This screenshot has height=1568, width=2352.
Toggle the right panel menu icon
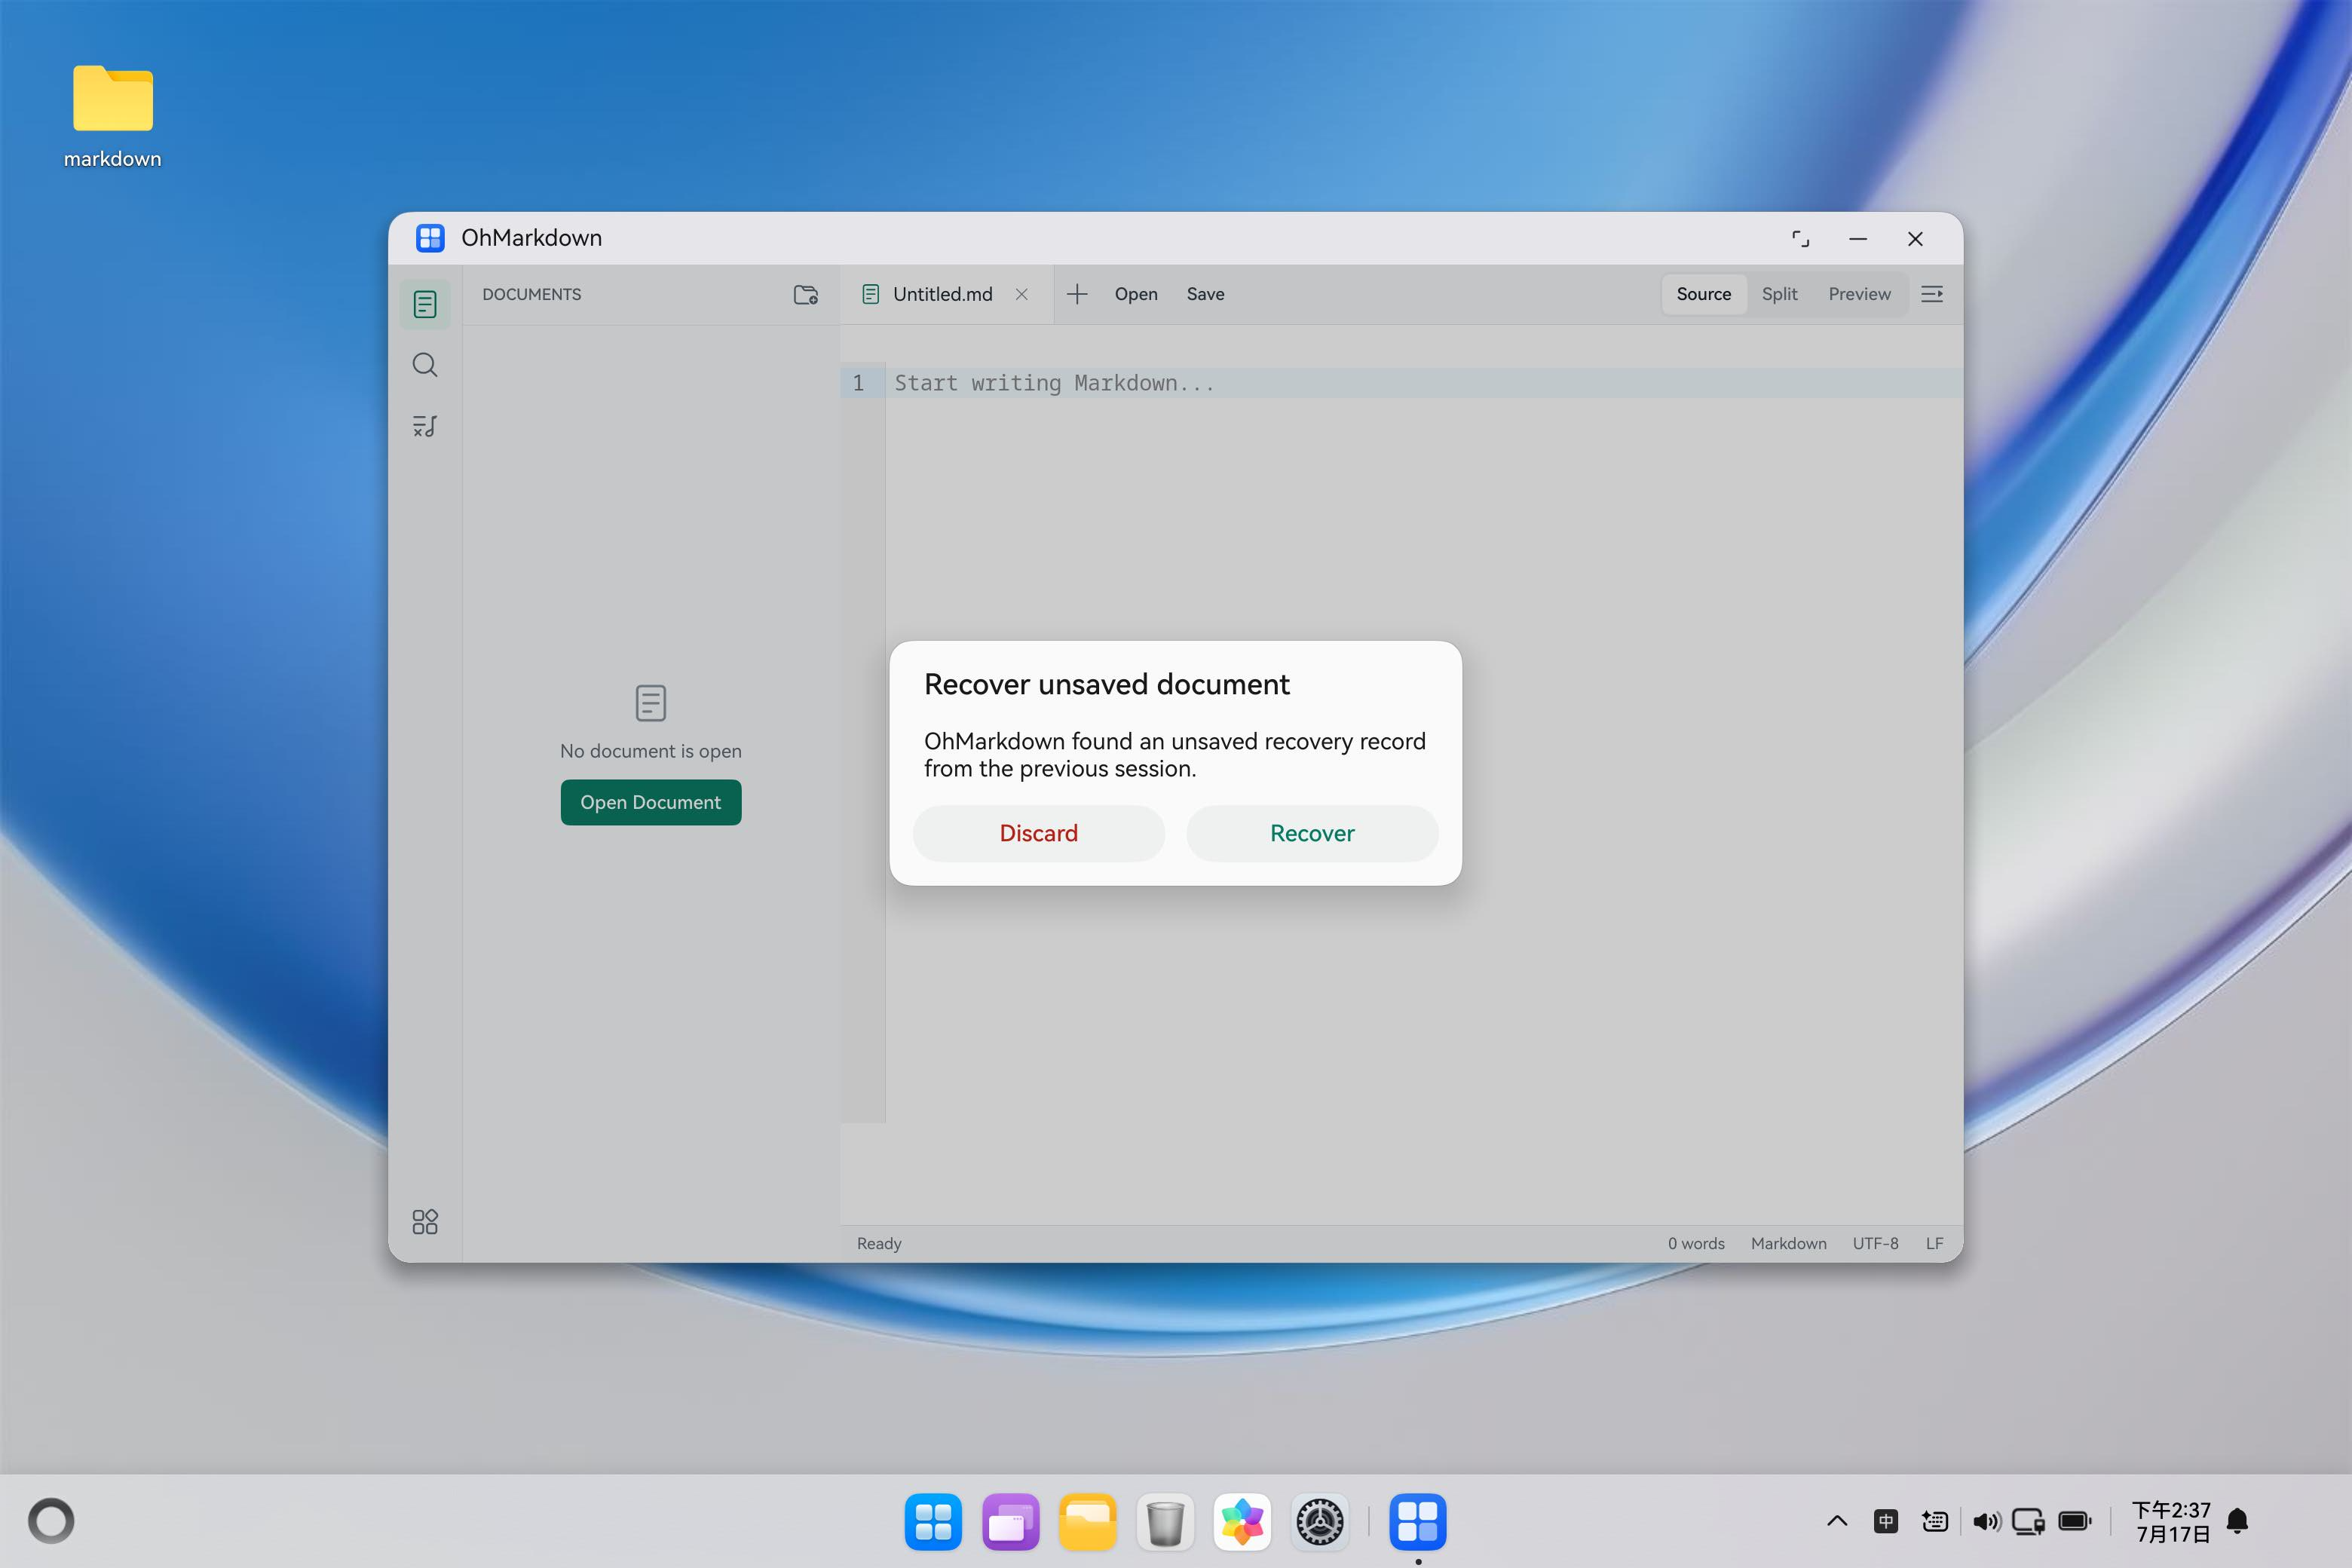pyautogui.click(x=1932, y=294)
